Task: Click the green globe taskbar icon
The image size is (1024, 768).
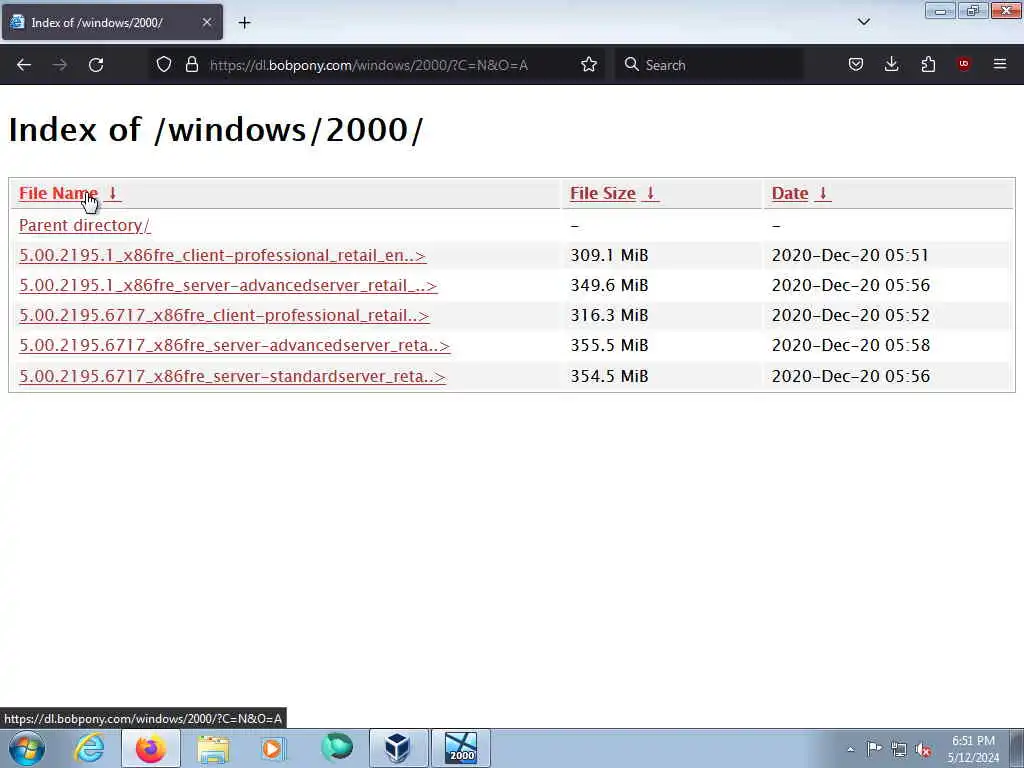Action: (336, 747)
